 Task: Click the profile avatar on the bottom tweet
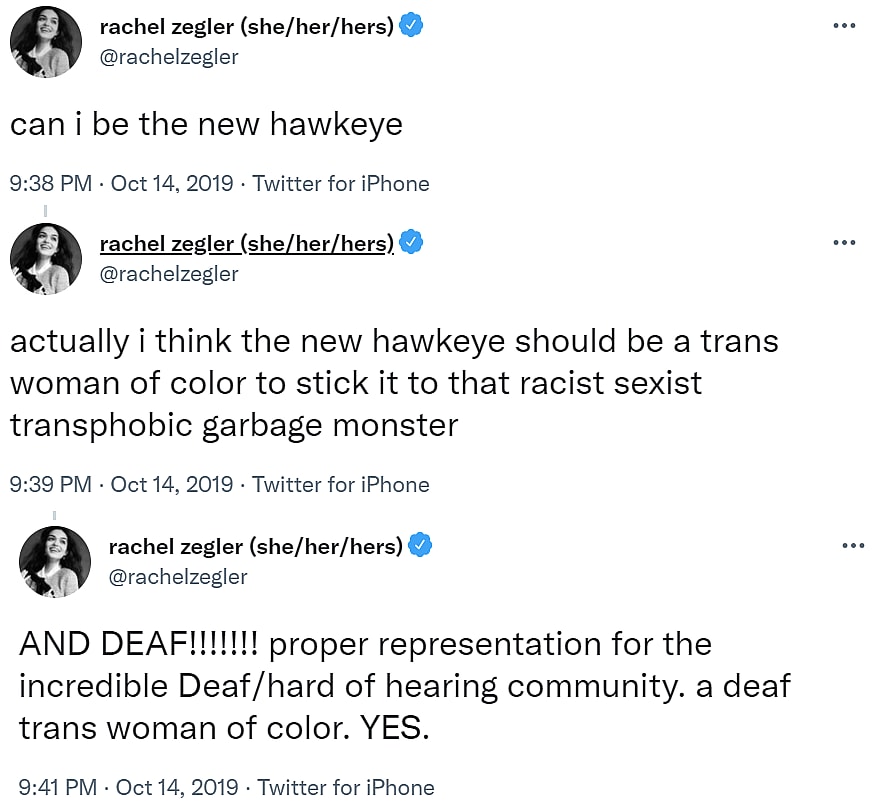pyautogui.click(x=55, y=561)
